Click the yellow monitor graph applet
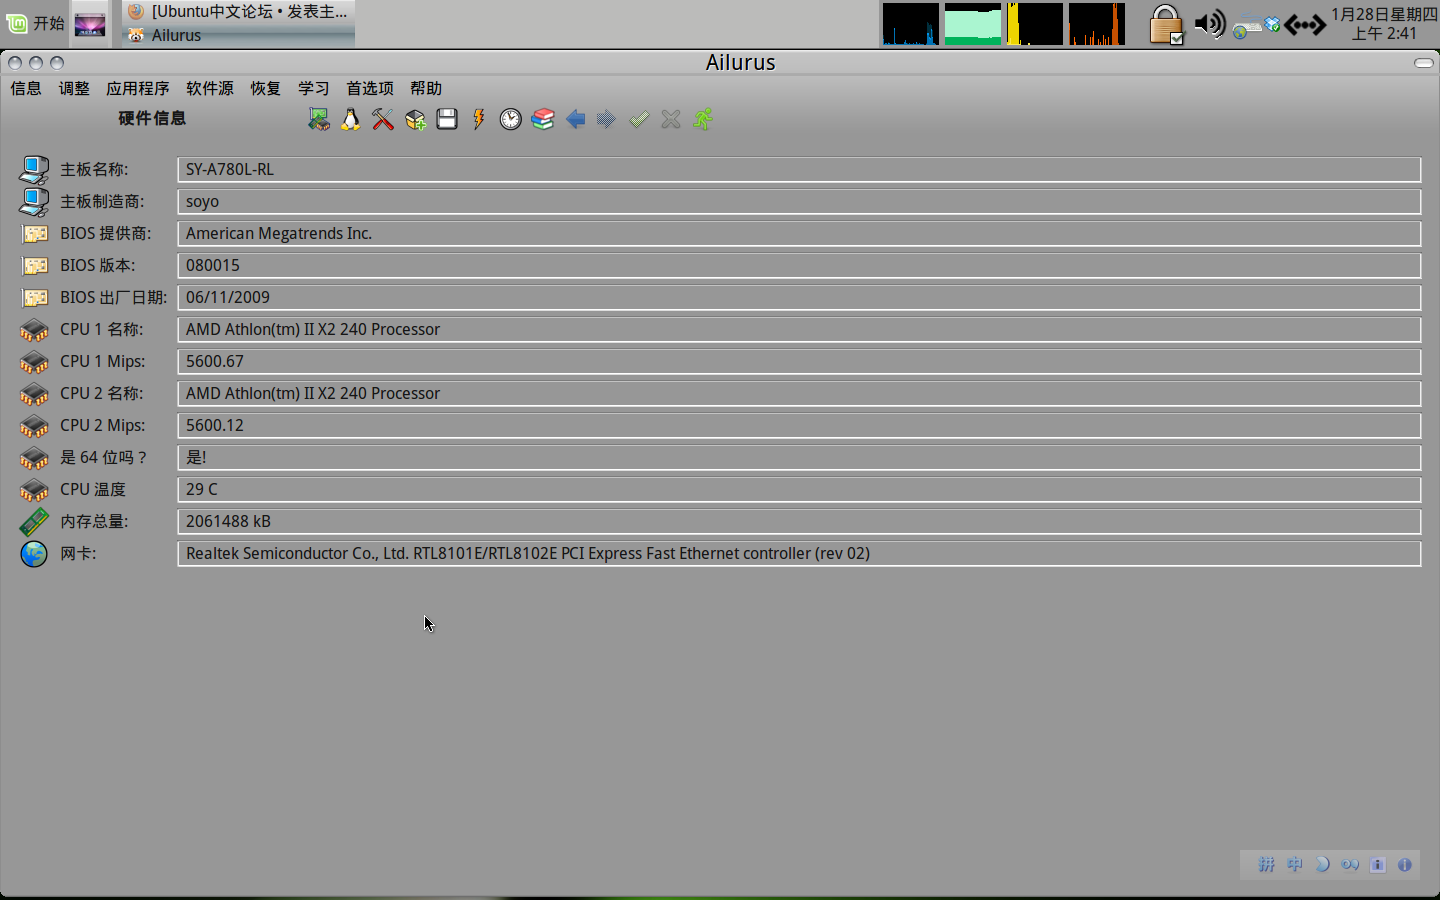 tap(1034, 24)
